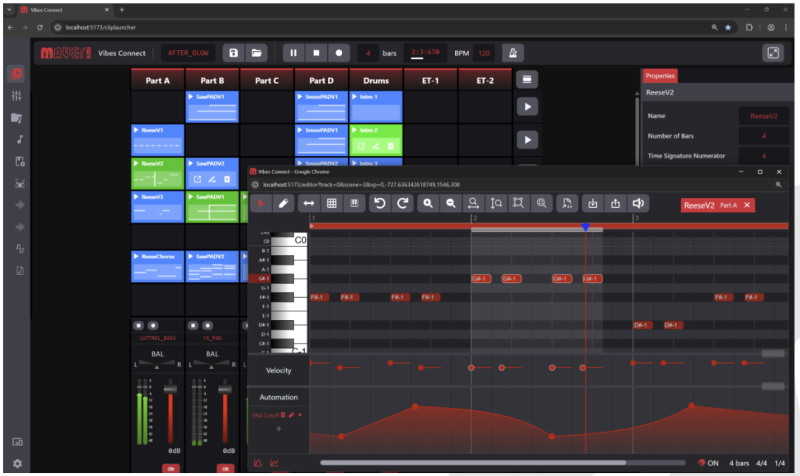
Task: Click the redo arrow in editor toolbar
Action: pyautogui.click(x=402, y=204)
